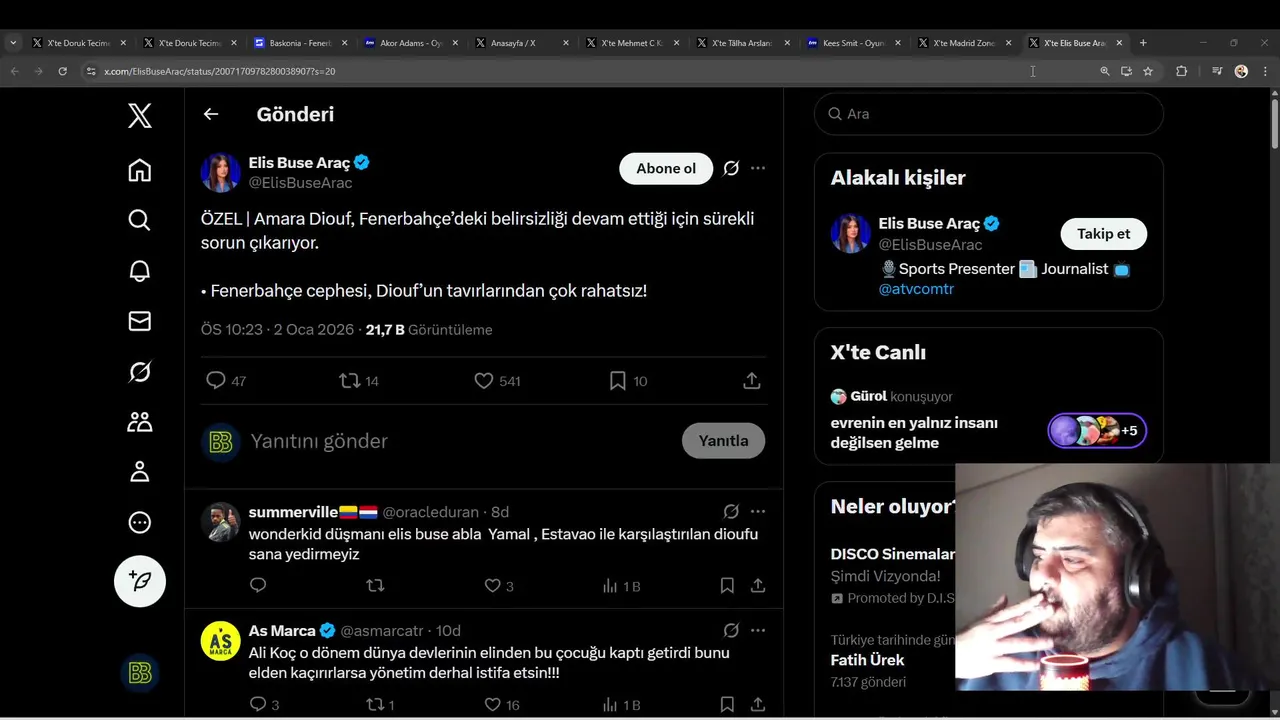Click Grok icon on As Marca reply
This screenshot has height=720, width=1280.
coord(731,630)
